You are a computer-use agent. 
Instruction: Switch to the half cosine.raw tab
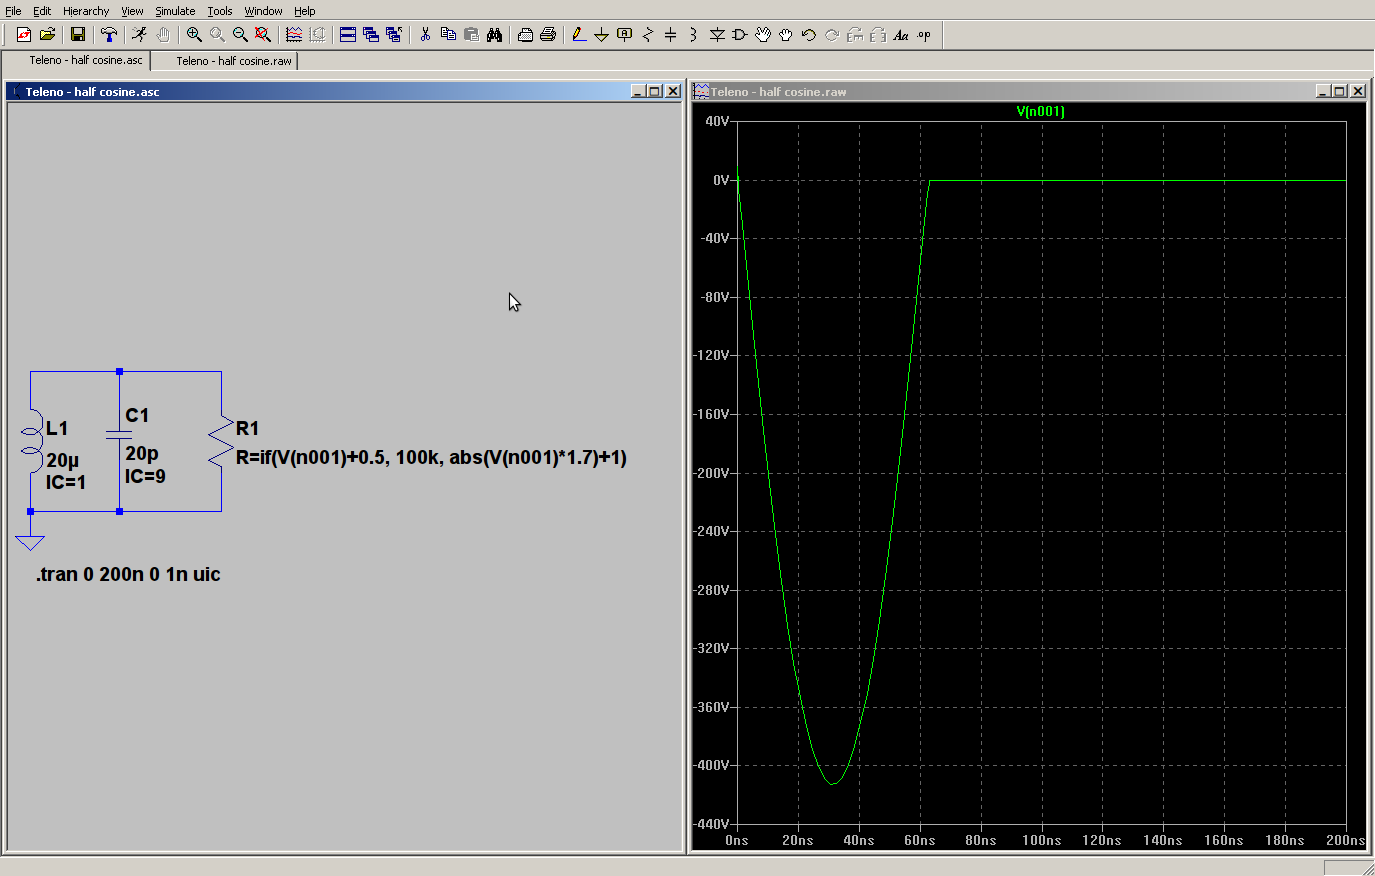tap(234, 61)
